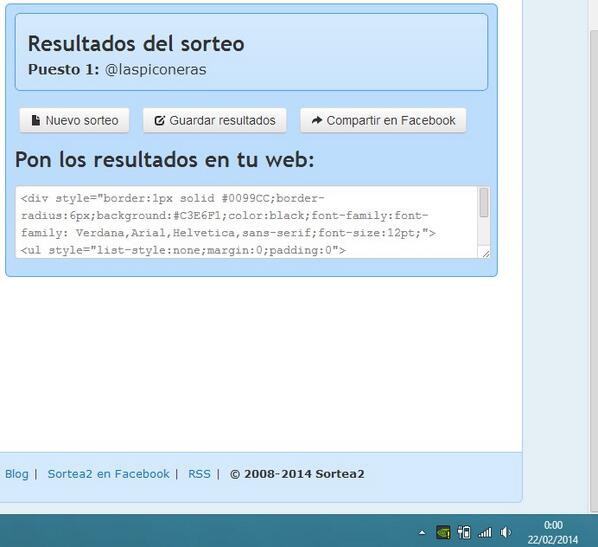This screenshot has height=547, width=598.
Task: Click the embed code textarea scrollbar thumb
Action: [x=484, y=202]
